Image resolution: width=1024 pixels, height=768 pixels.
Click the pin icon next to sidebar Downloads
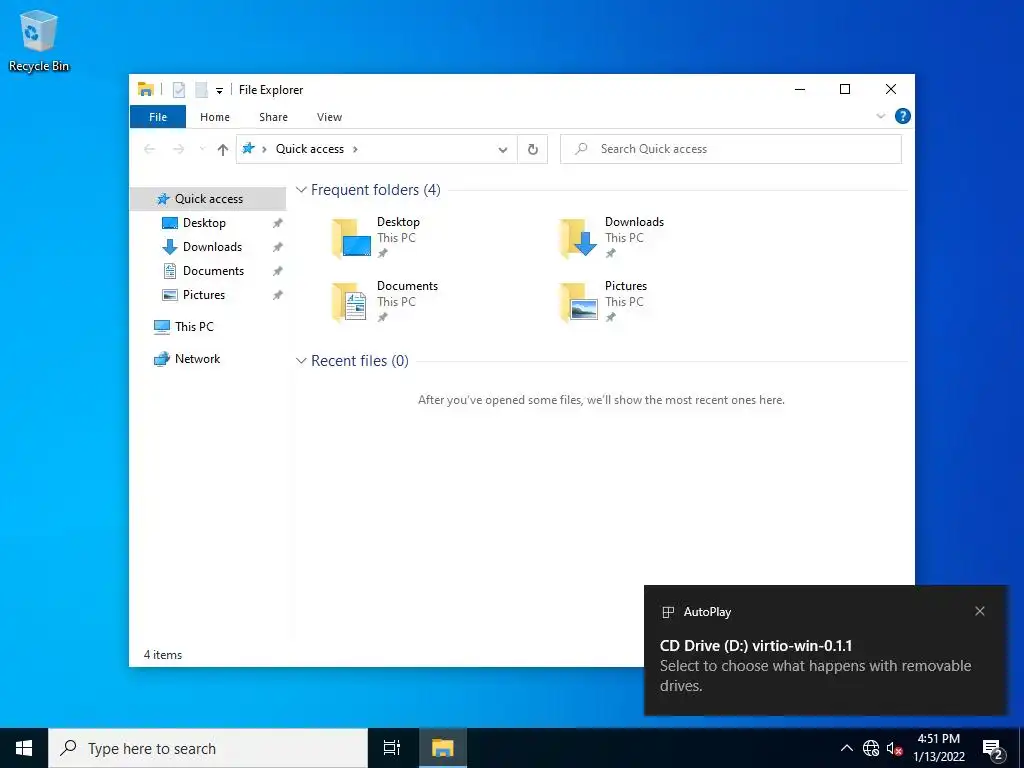(278, 247)
